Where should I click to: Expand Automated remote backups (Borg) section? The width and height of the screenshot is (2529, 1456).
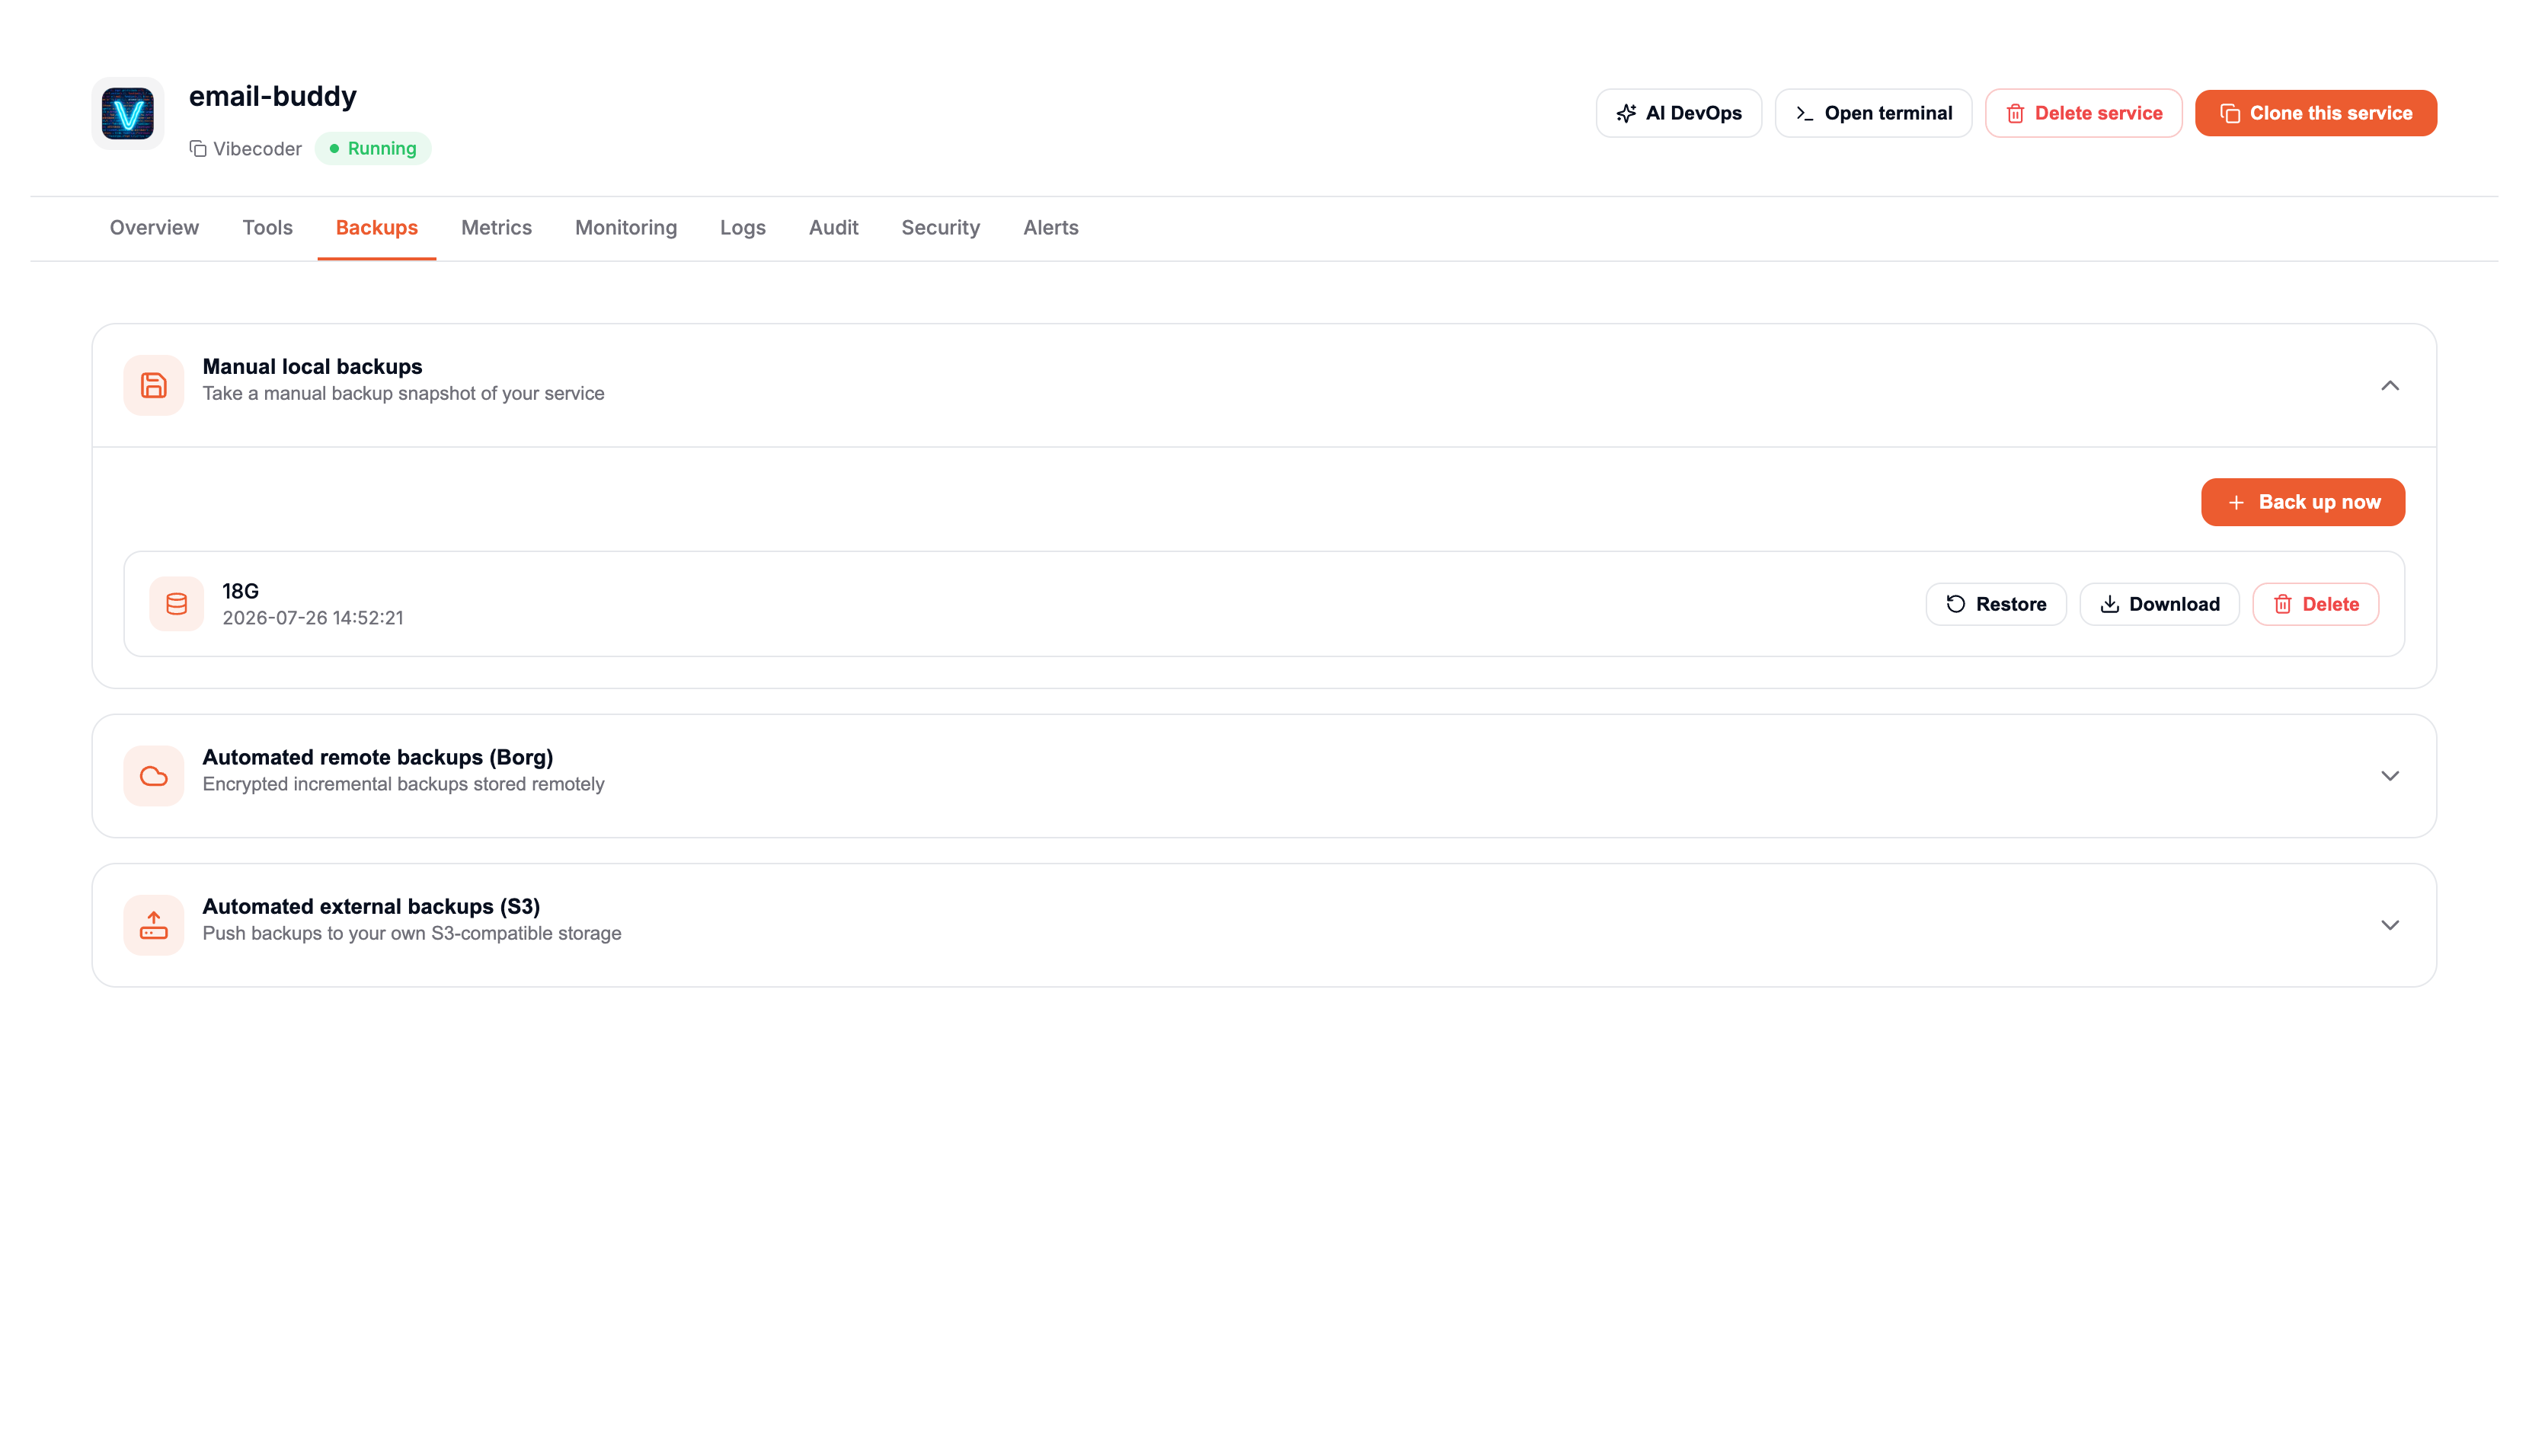tap(2389, 776)
